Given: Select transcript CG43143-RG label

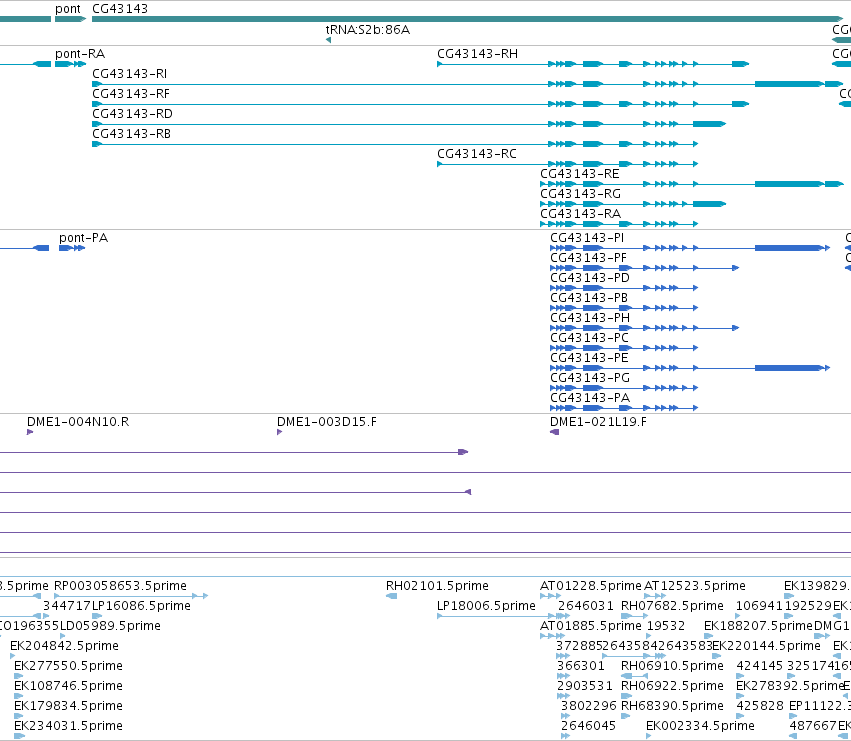Looking at the screenshot, I should (x=580, y=194).
